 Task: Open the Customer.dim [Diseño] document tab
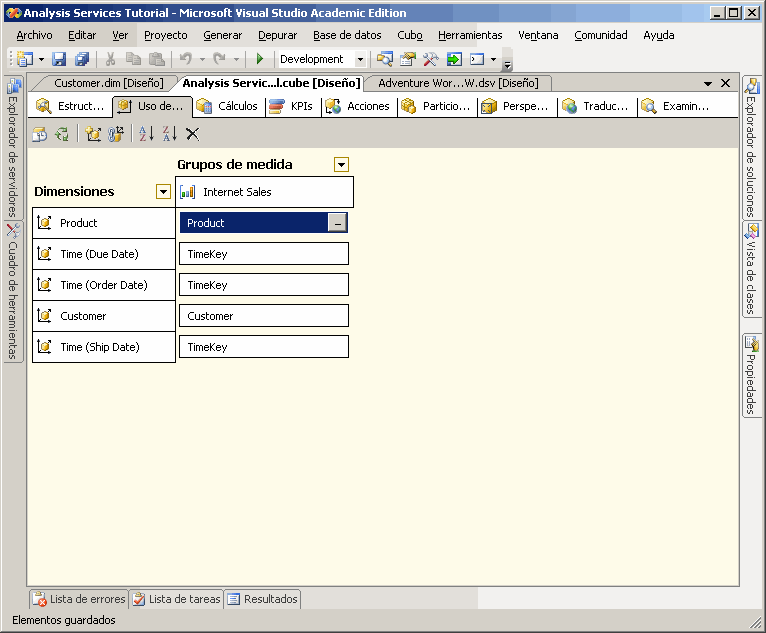(108, 83)
